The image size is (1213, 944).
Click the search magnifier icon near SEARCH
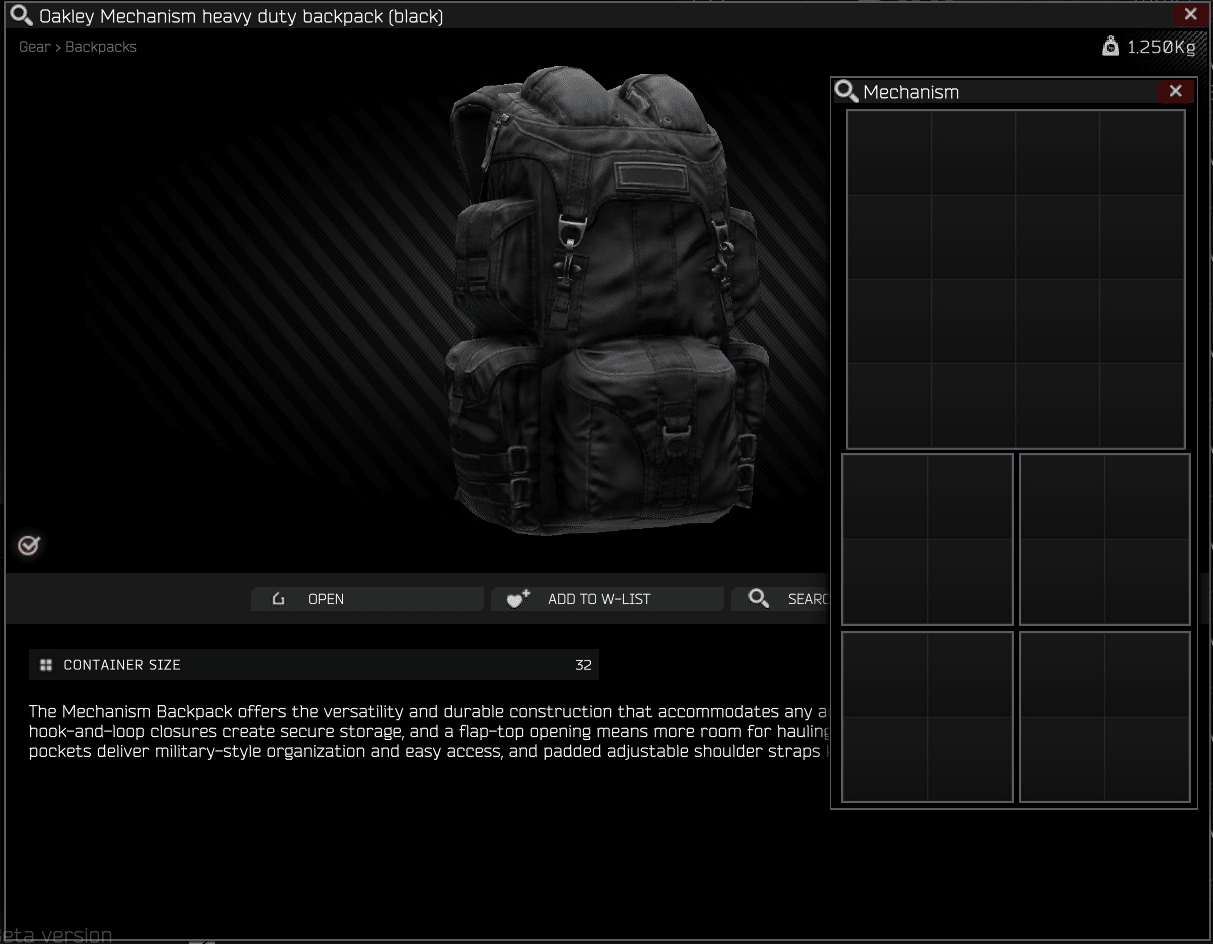[759, 599]
